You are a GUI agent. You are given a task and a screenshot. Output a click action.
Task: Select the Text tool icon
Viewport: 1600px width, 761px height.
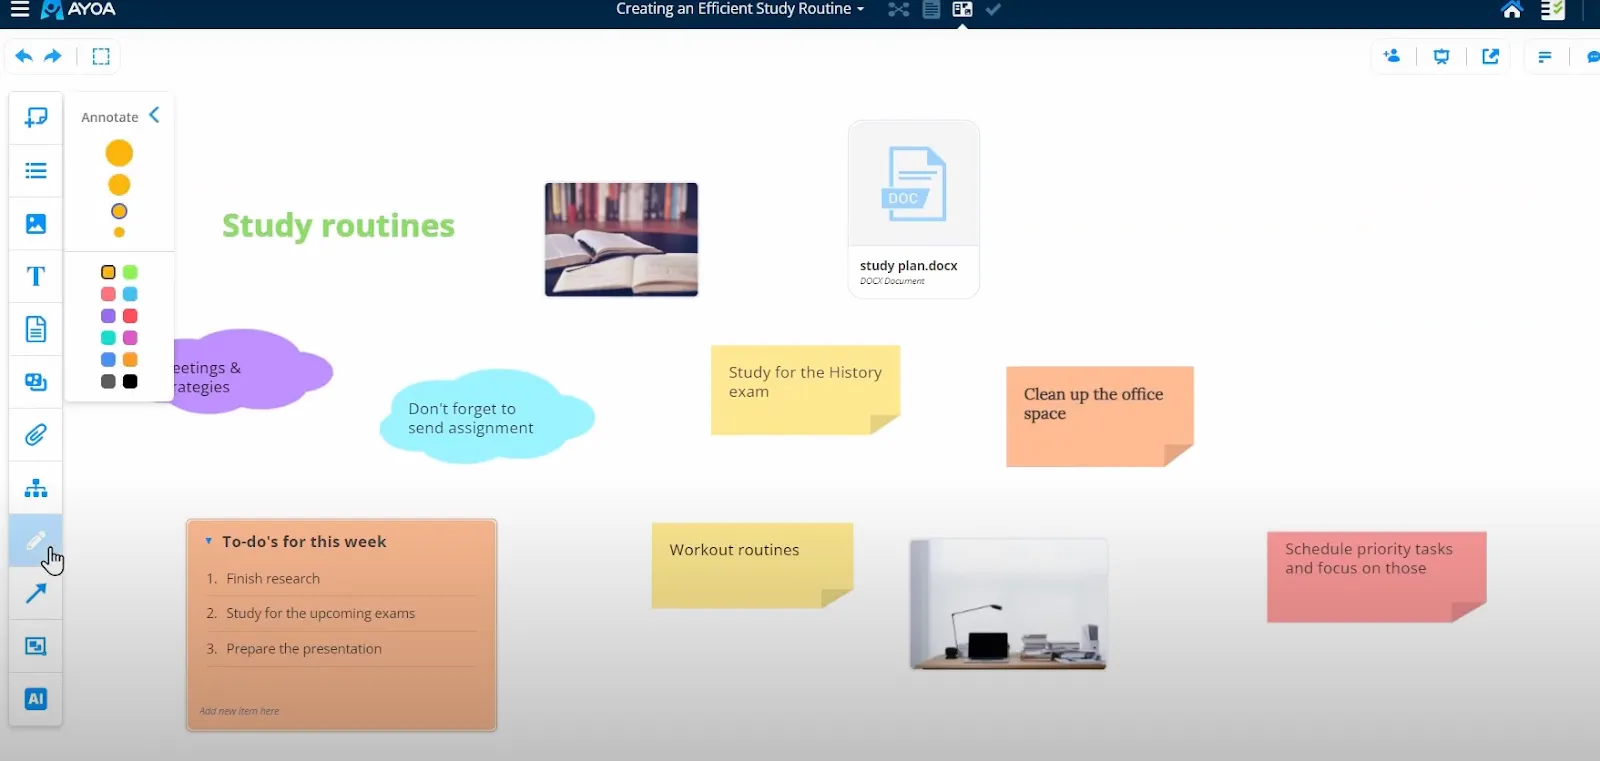click(x=36, y=276)
